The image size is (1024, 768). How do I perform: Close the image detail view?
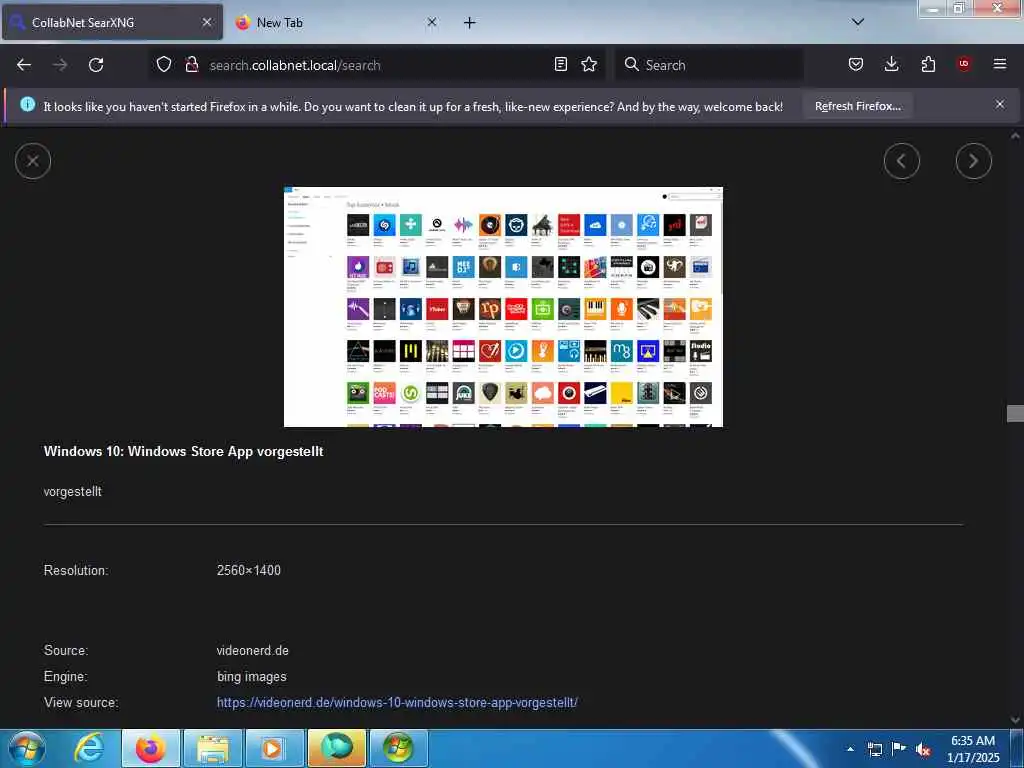[33, 161]
